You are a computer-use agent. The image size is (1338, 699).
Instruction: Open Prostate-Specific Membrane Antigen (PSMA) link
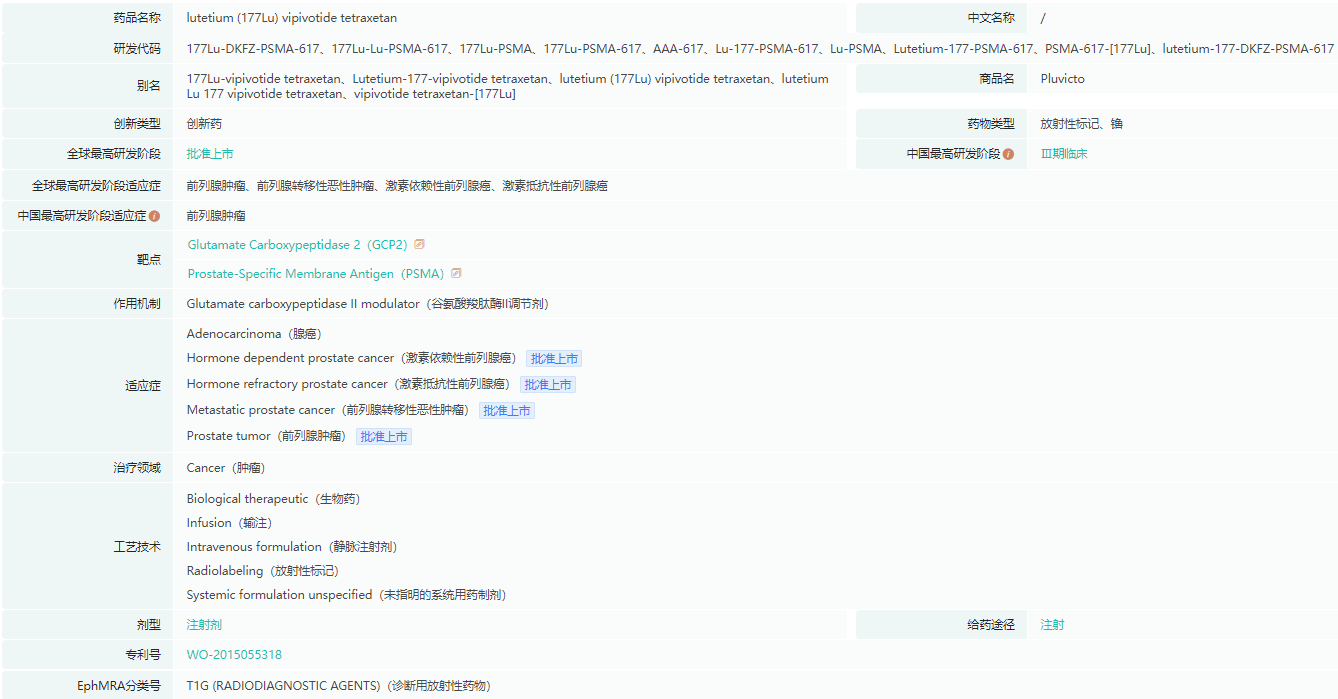coord(316,274)
